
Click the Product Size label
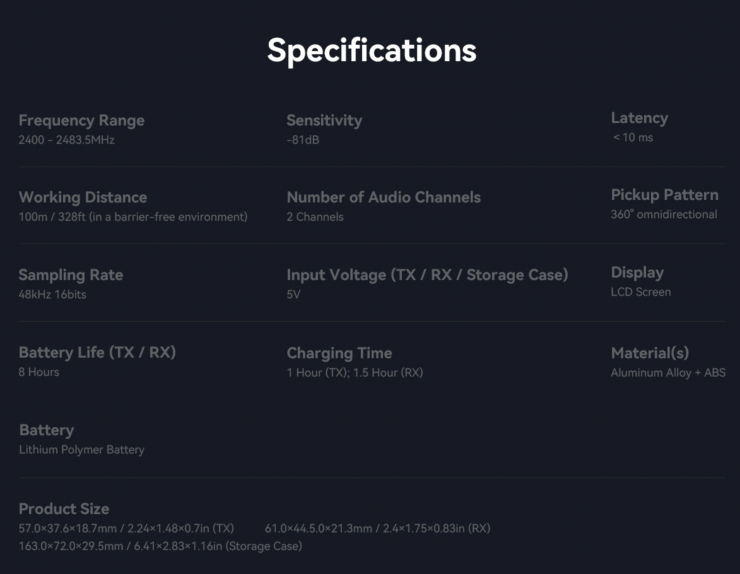64,508
